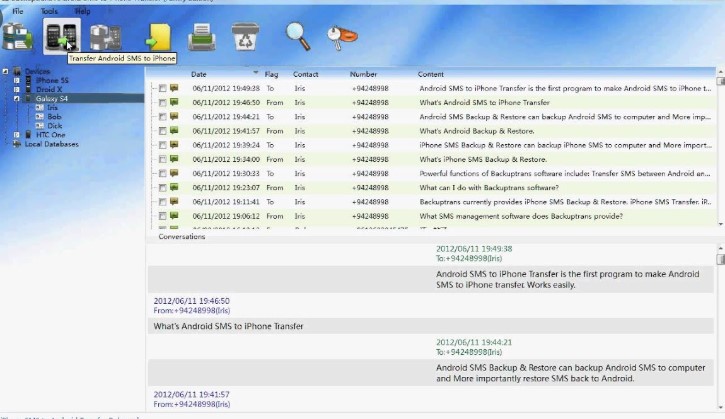The image size is (725, 419).
Task: Check the box for the 19:23:07 message
Action: [162, 188]
